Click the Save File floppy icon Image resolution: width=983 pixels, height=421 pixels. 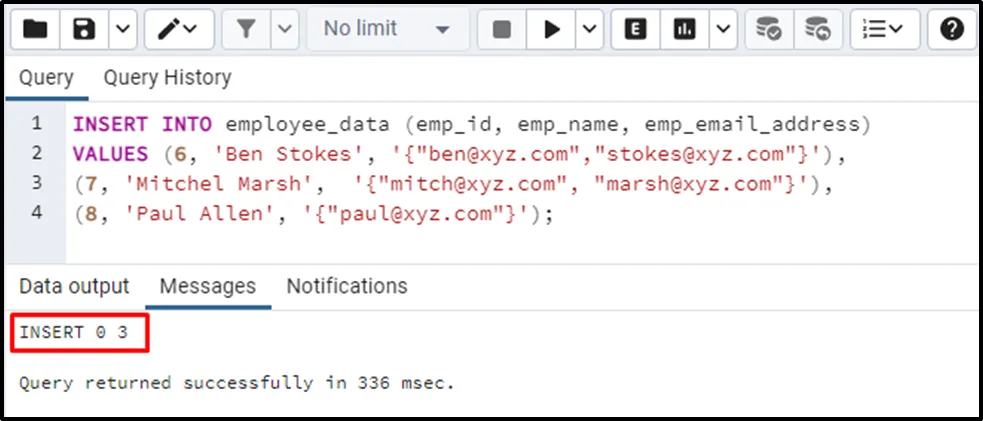pyautogui.click(x=84, y=30)
